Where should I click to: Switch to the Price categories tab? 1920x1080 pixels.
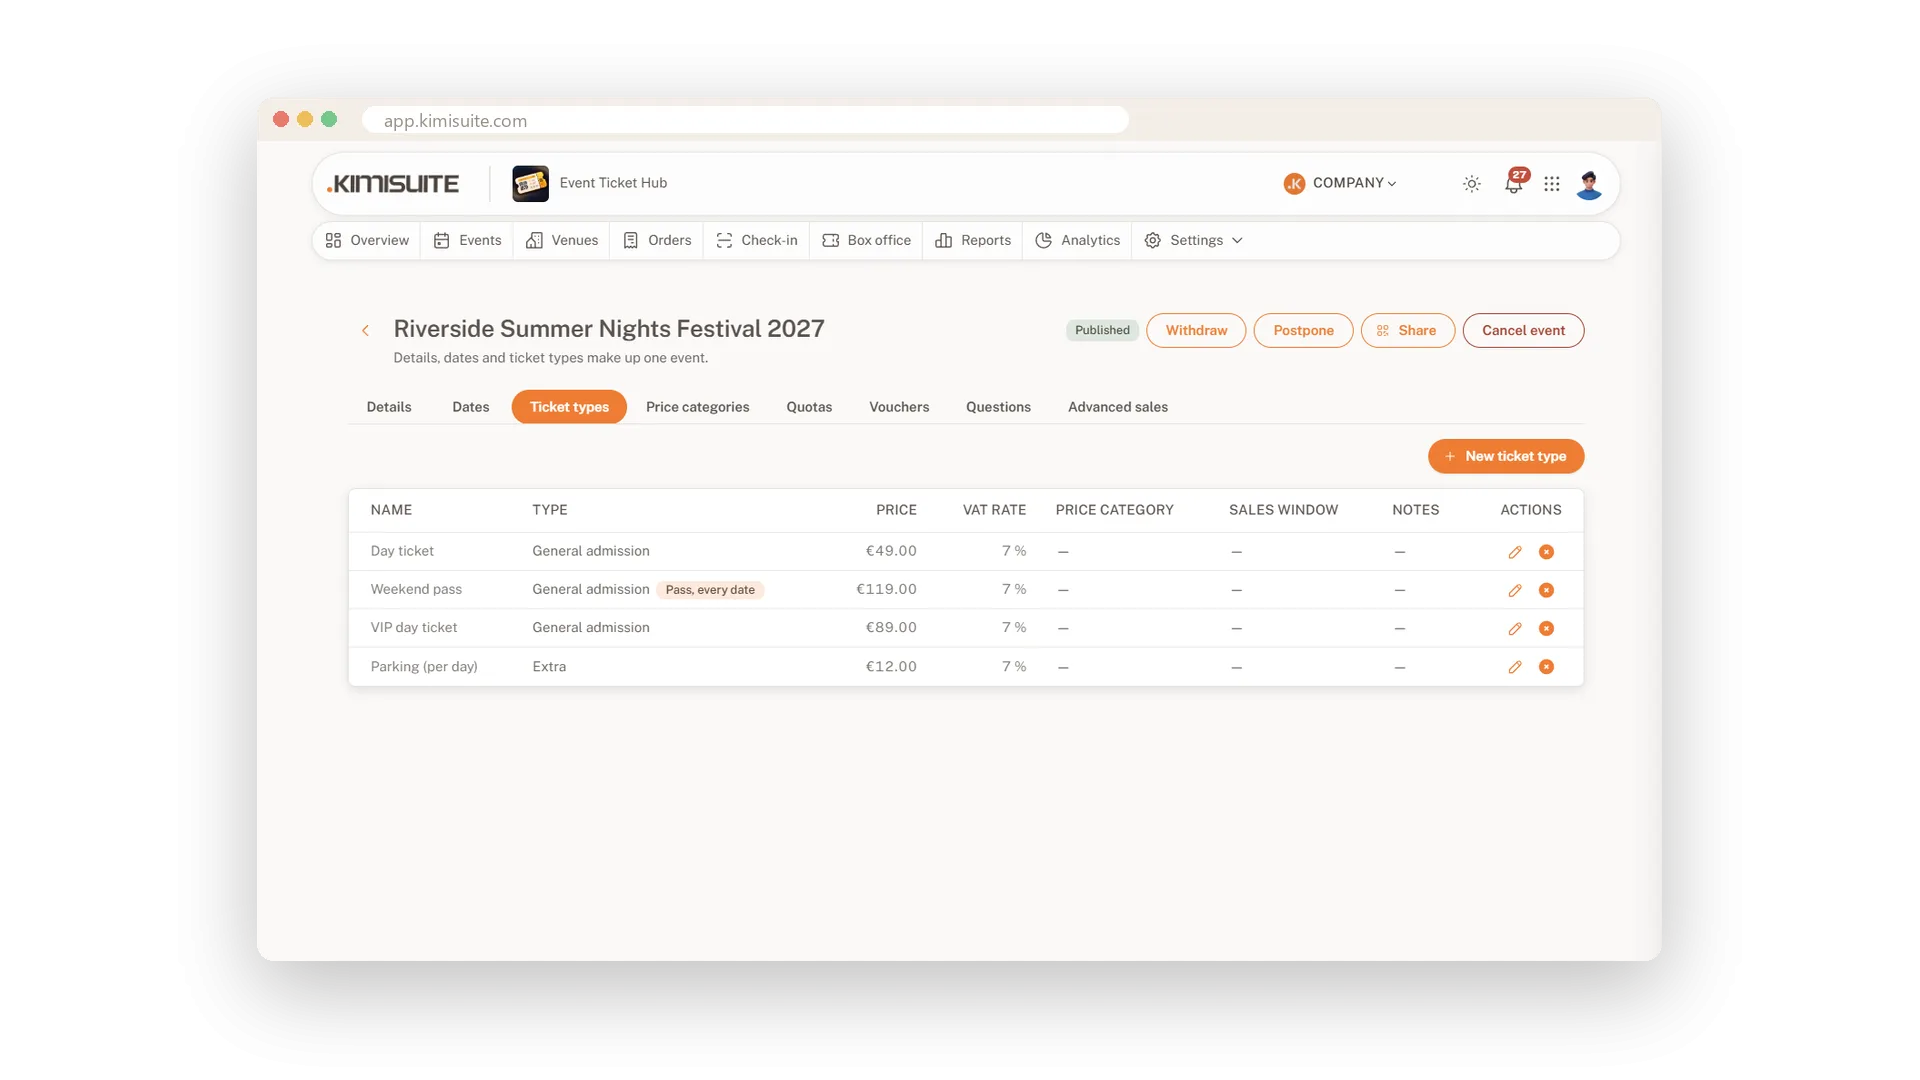click(x=697, y=407)
